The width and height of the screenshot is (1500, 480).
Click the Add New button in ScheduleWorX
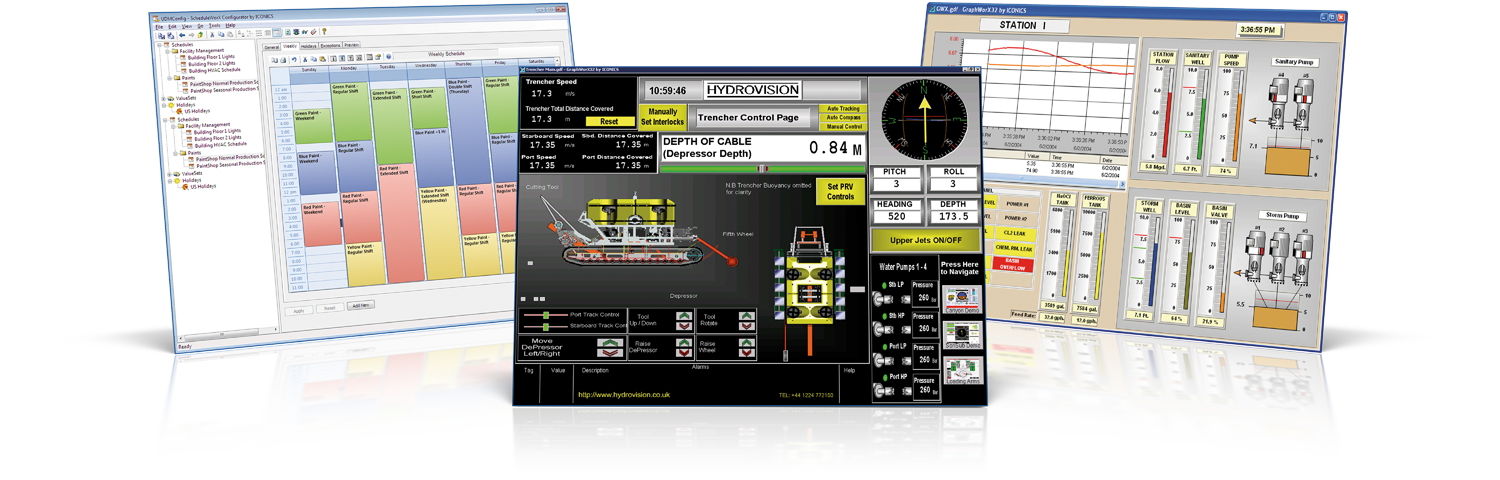[361, 305]
